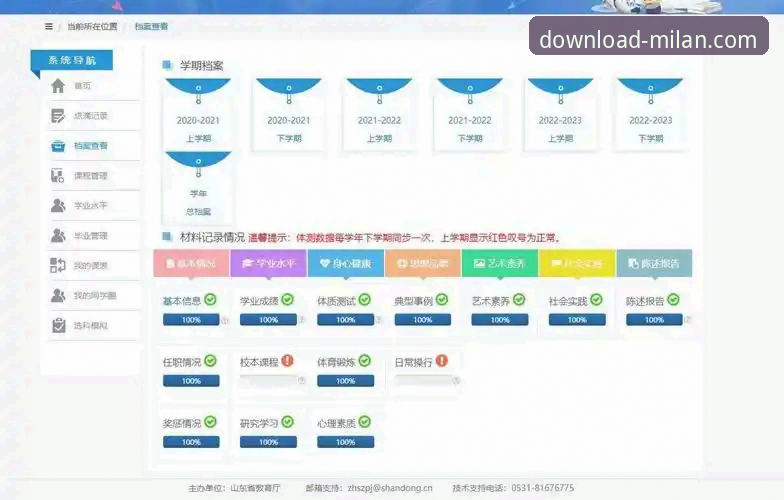Switch to the grey-blue 陈述报告 tab
Viewport: 784px width, 500px height.
654,263
